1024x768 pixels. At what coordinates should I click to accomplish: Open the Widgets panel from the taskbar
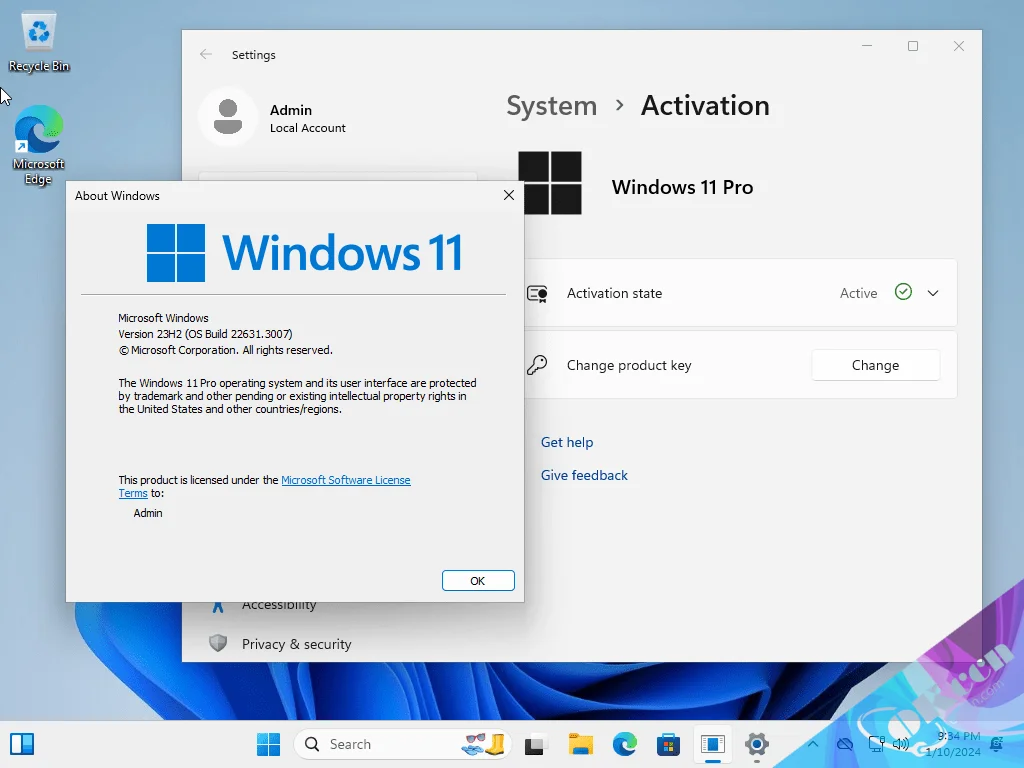[x=22, y=744]
